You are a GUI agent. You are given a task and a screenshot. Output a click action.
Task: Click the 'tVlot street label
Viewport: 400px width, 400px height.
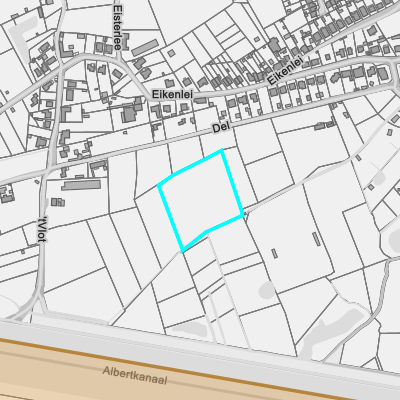[43, 229]
